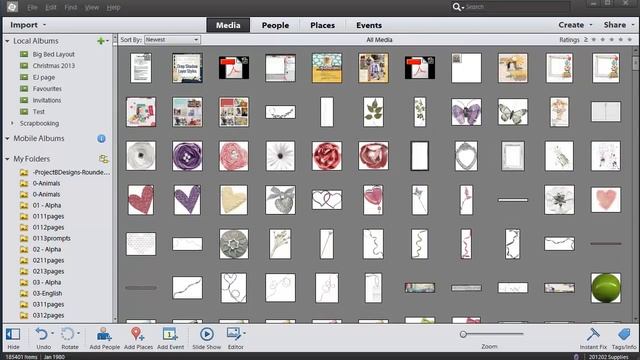Screen dimensions: 640x360
Task: Open the 03-English folder
Action: tap(47, 293)
